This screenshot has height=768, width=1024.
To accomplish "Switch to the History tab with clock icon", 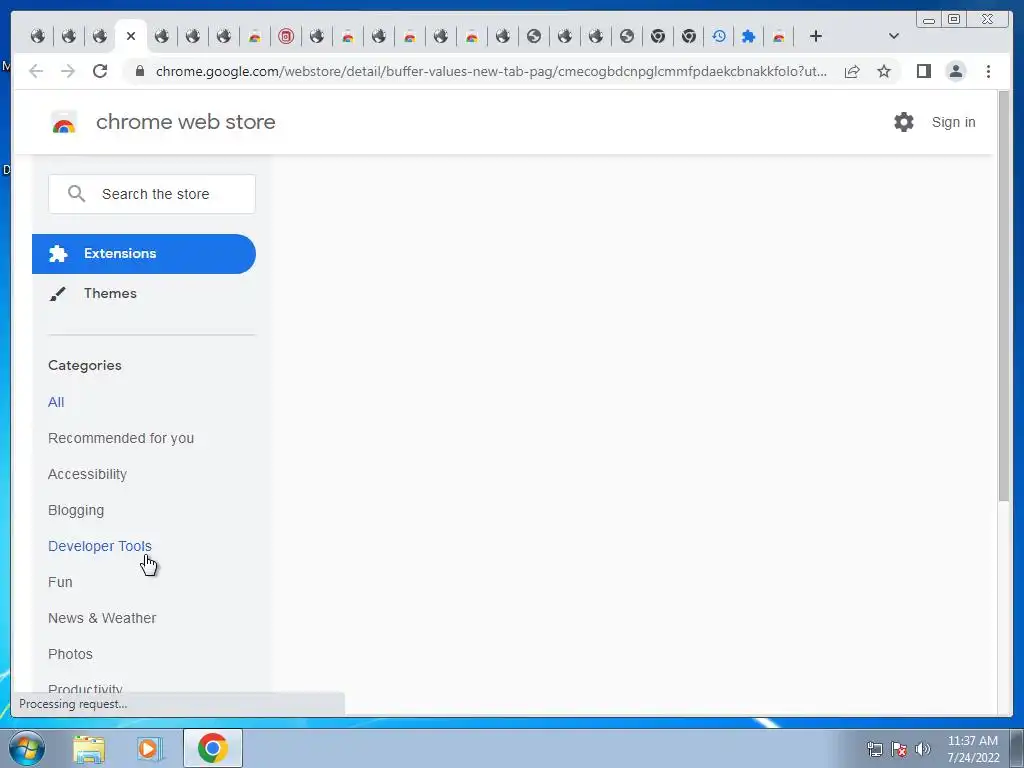I will point(719,37).
